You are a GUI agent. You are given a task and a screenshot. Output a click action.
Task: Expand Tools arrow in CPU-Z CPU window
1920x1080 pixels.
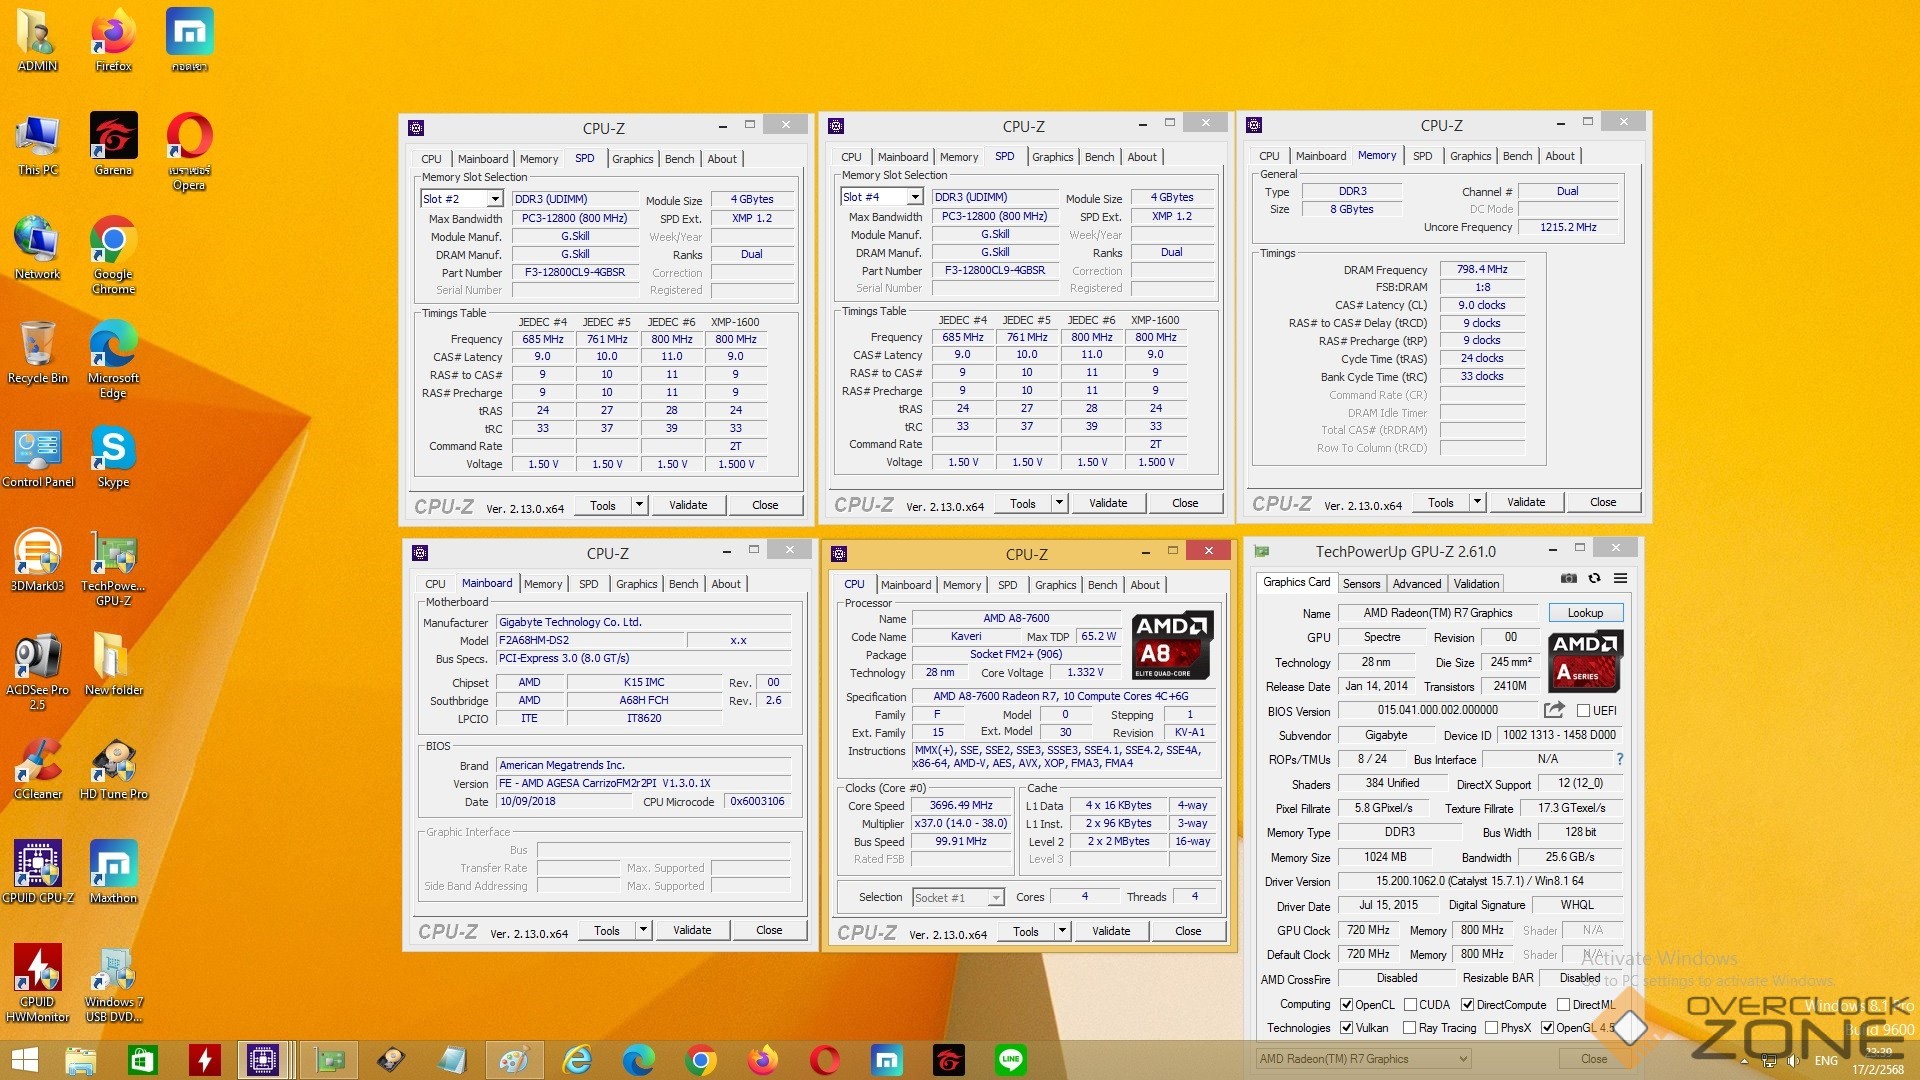(1062, 931)
